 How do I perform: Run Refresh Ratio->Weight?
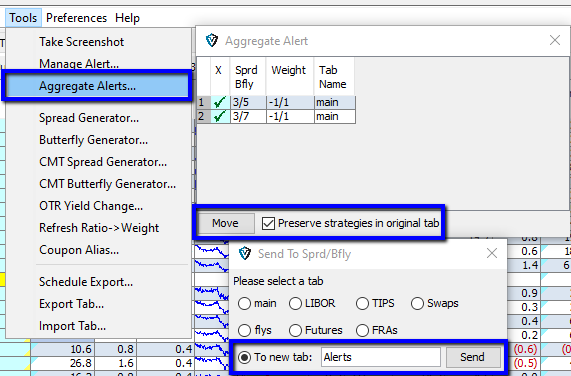pyautogui.click(x=99, y=228)
